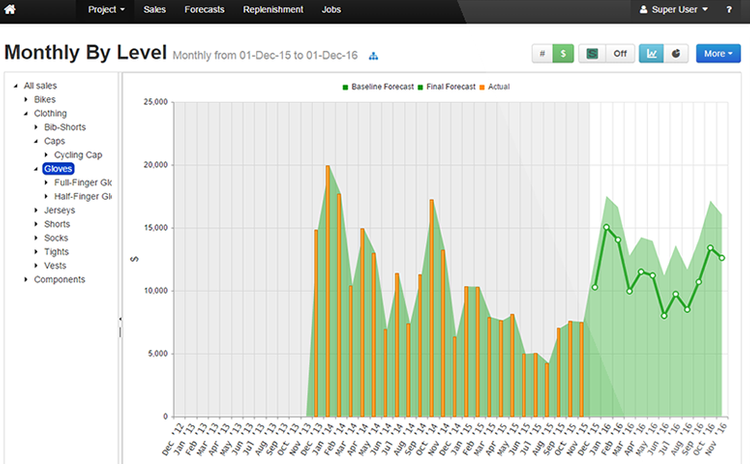Image resolution: width=750 pixels, height=464 pixels.
Task: Expand the Bikes tree node arrow
Action: click(x=26, y=100)
